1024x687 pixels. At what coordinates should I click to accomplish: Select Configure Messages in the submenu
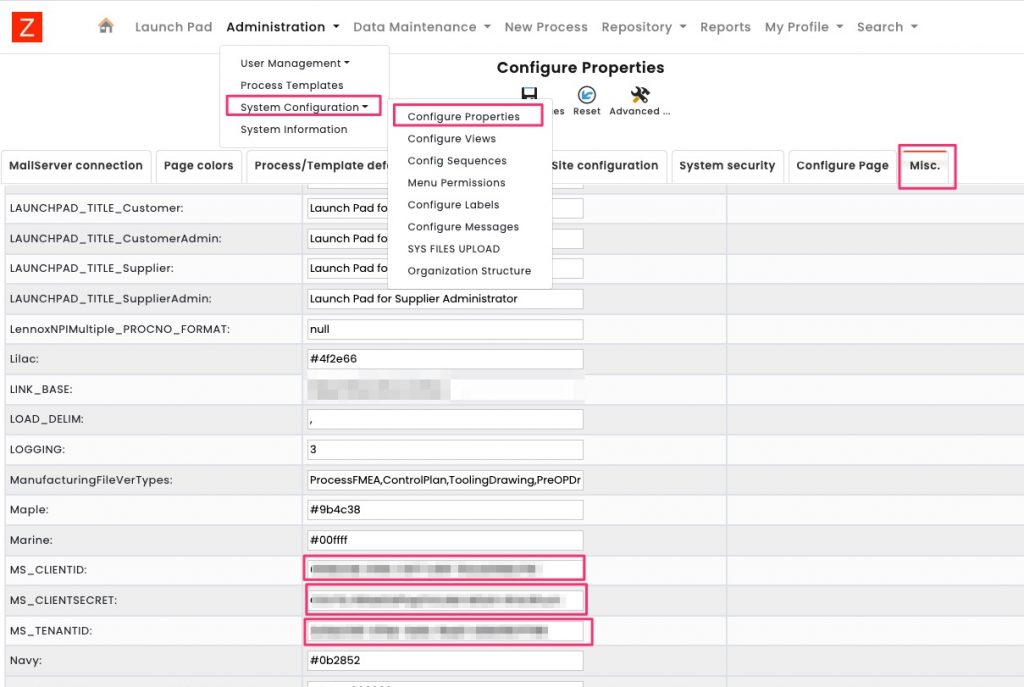(x=463, y=227)
